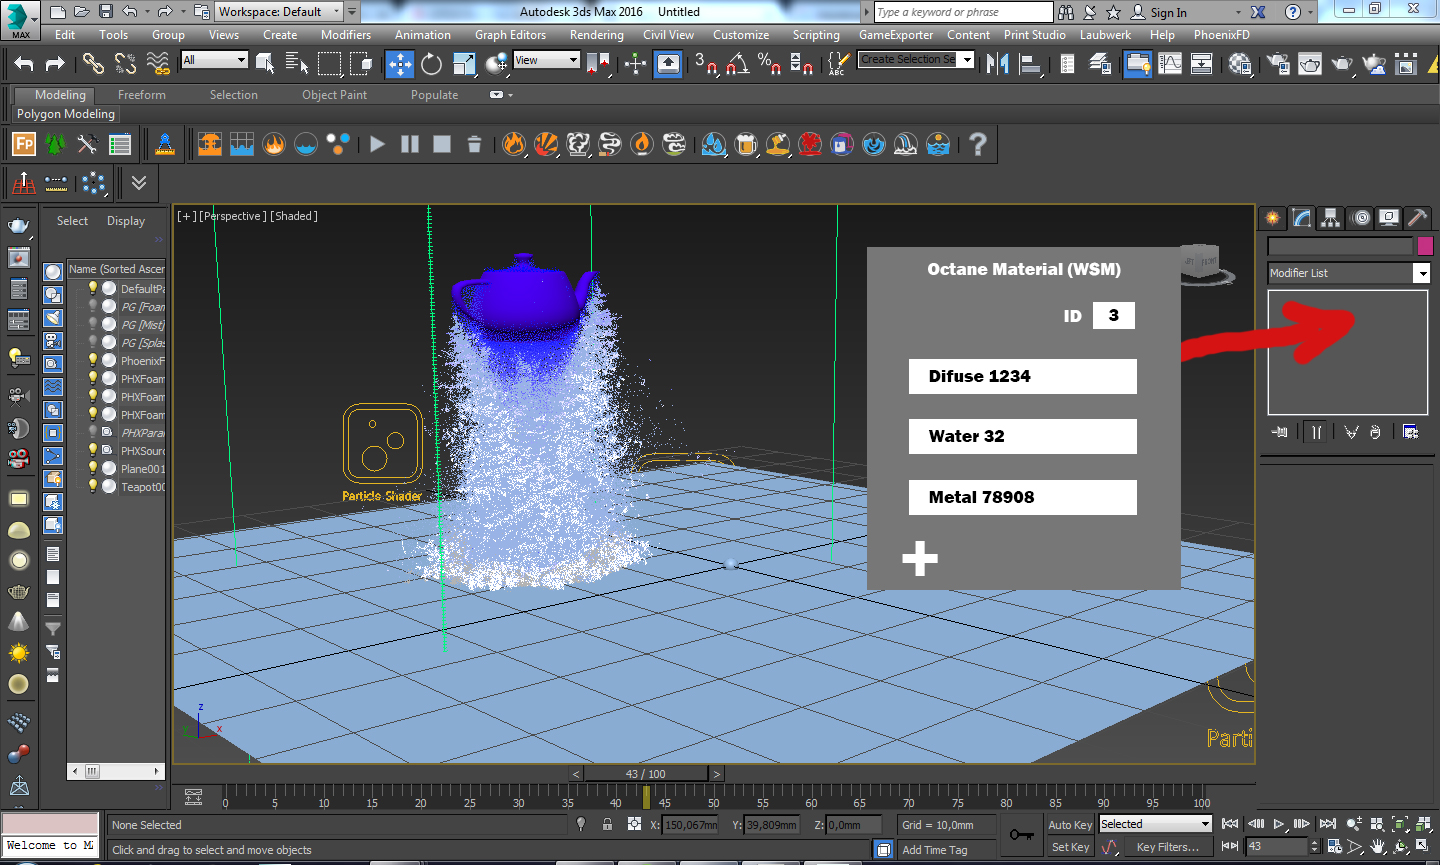Click the Align tool icon
The height and width of the screenshot is (865, 1440).
coord(1029,64)
